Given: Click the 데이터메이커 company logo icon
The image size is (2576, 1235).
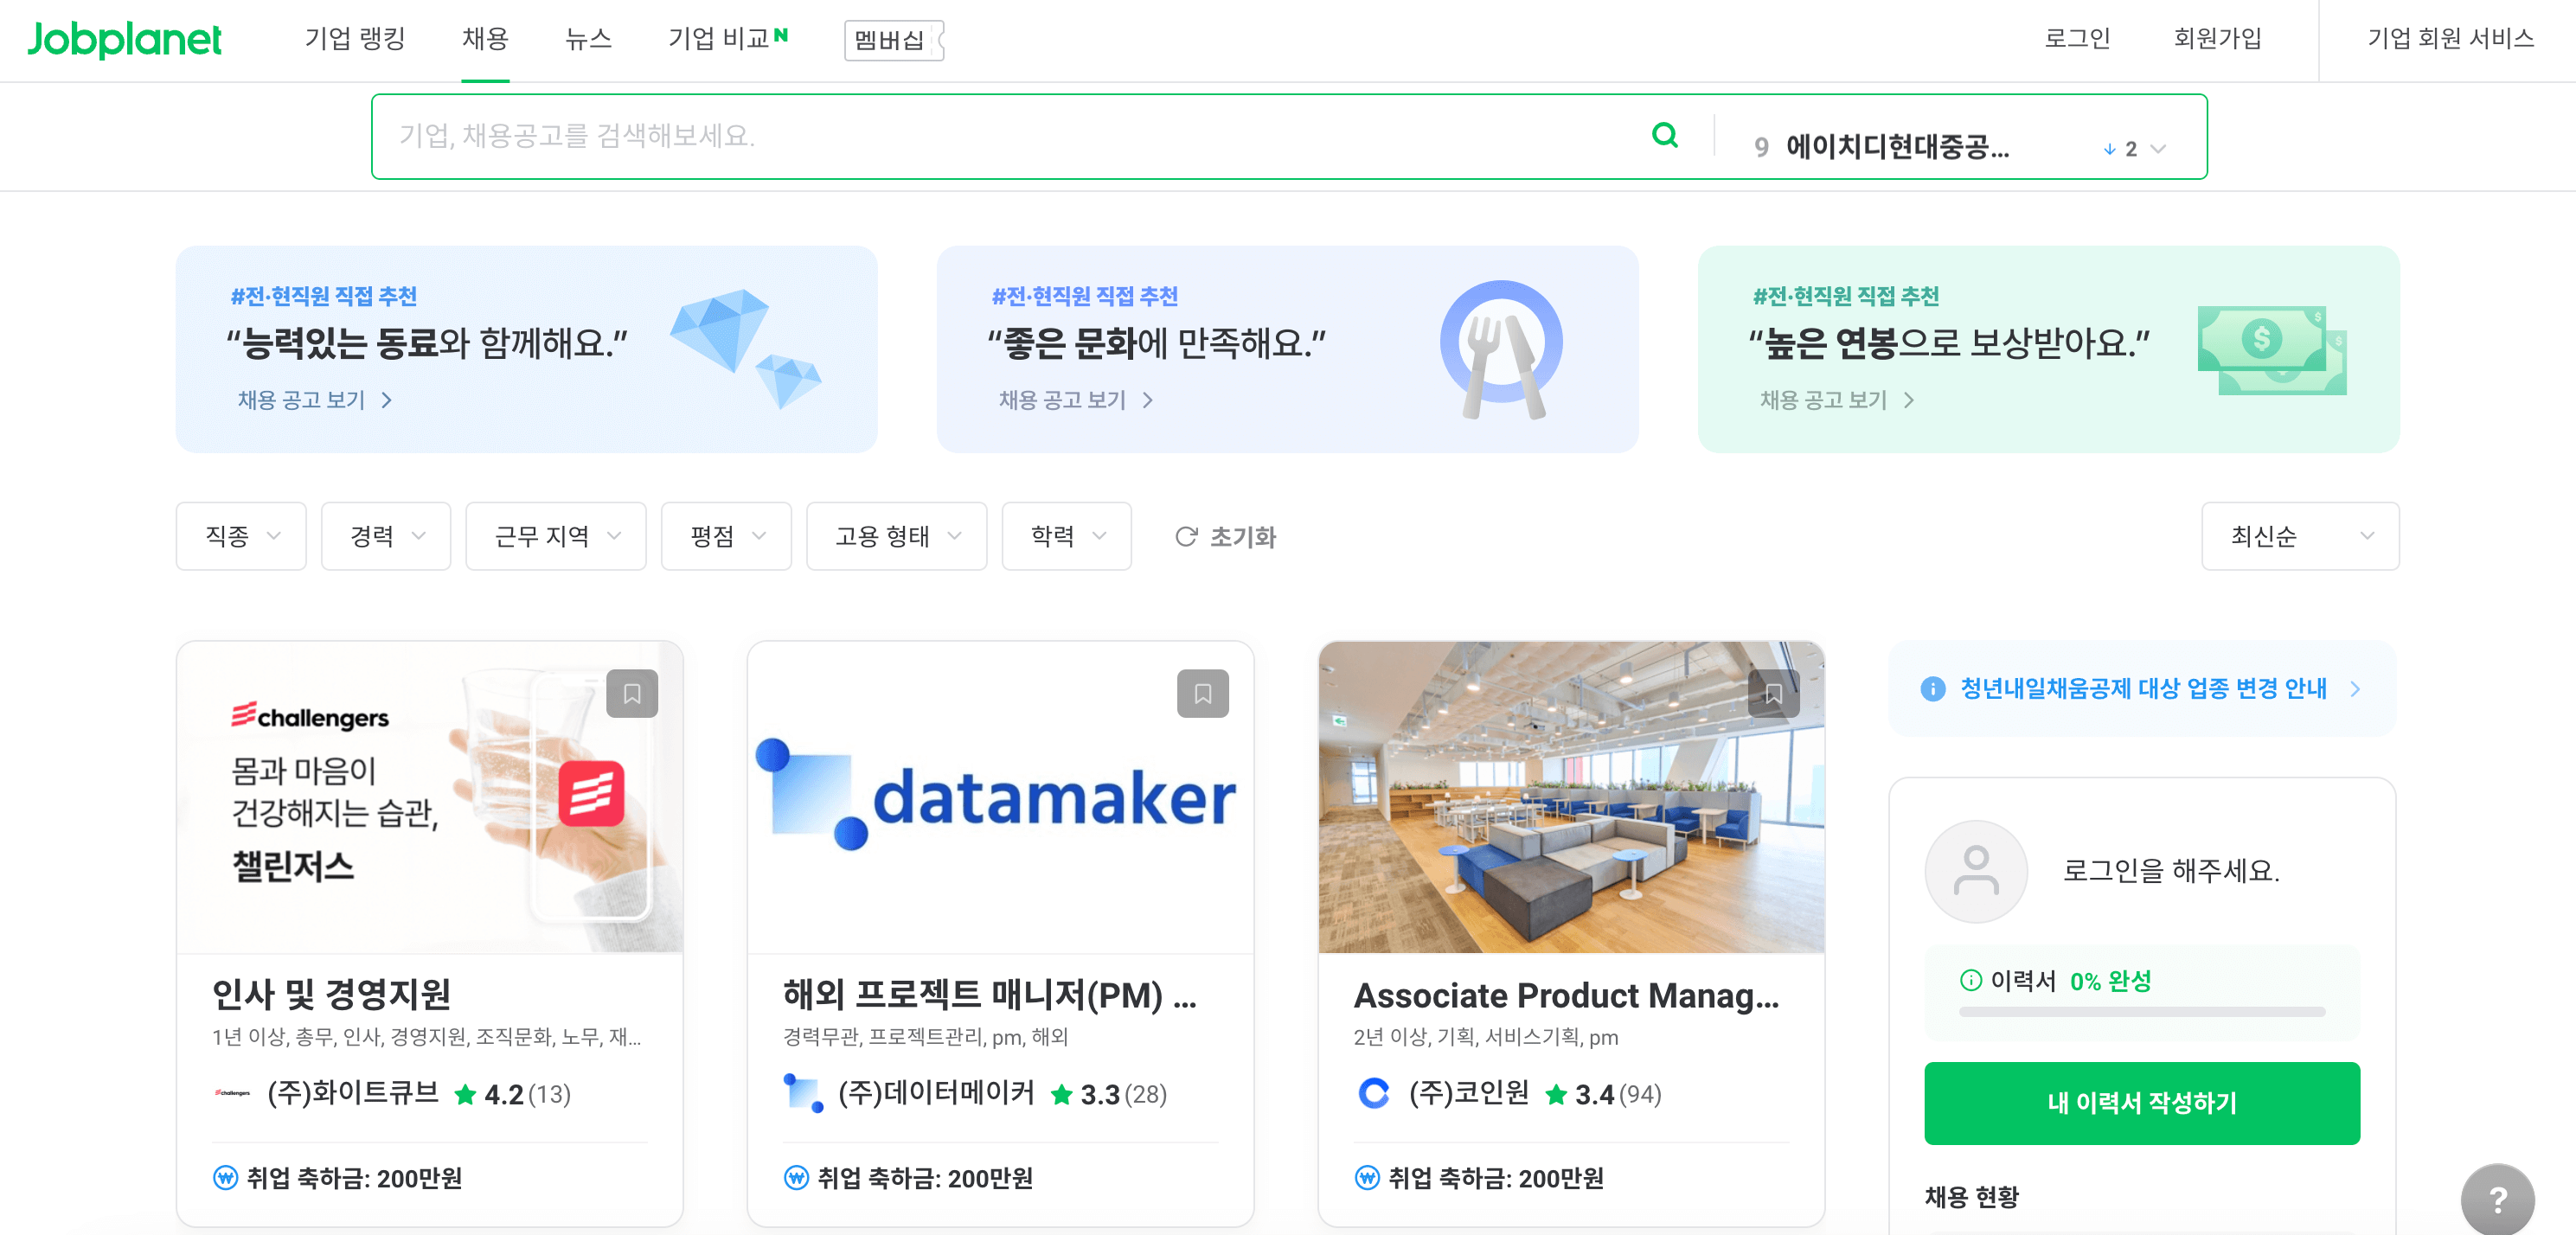Looking at the screenshot, I should click(803, 1093).
